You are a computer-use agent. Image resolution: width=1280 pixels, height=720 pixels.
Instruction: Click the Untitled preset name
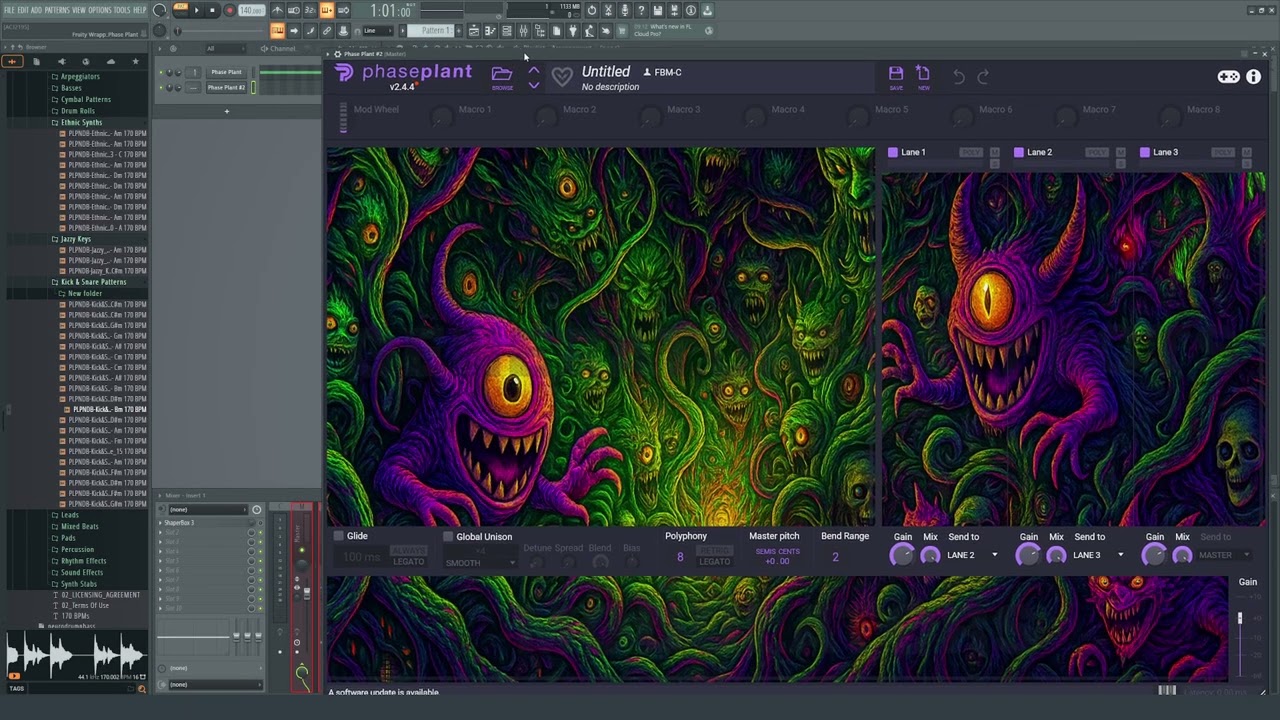(x=606, y=72)
